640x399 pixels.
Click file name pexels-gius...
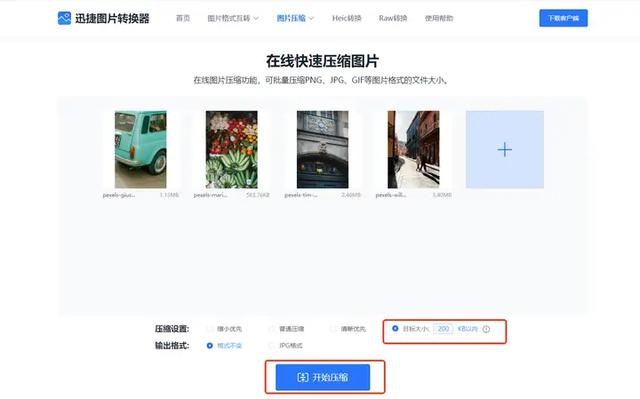pos(119,195)
